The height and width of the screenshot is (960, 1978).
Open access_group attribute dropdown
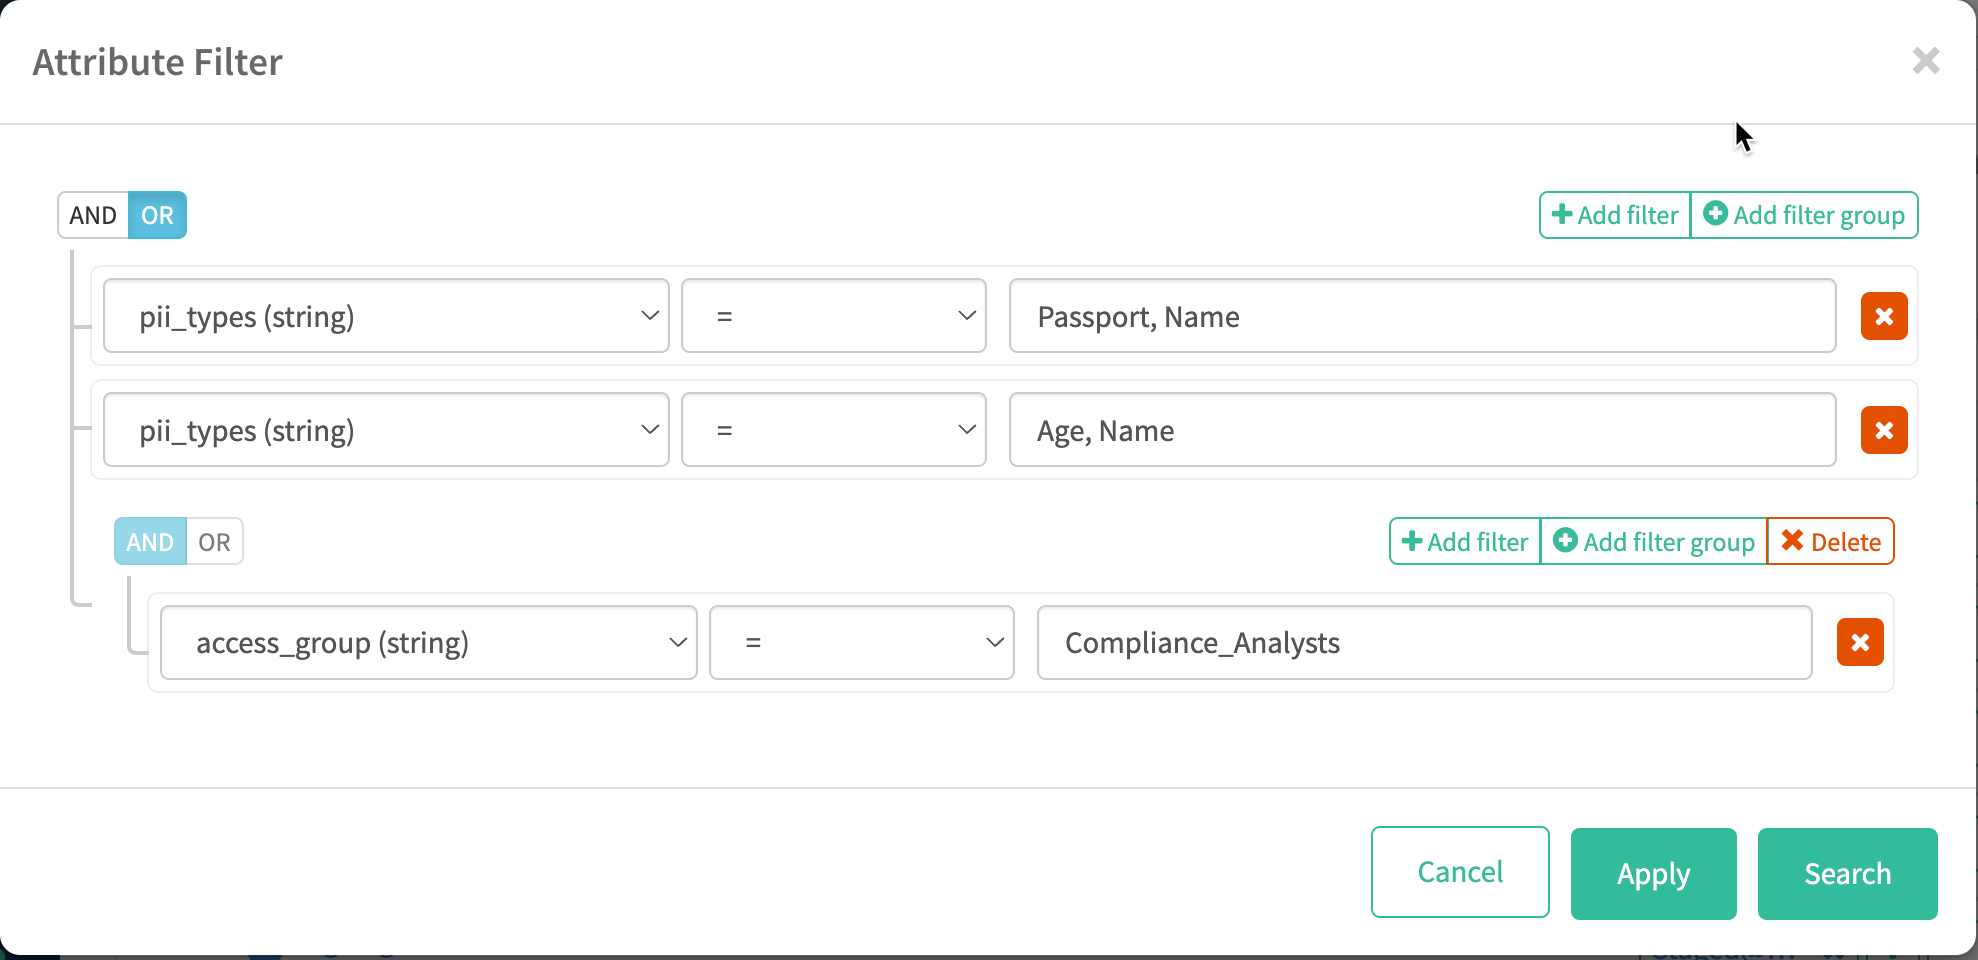click(428, 642)
